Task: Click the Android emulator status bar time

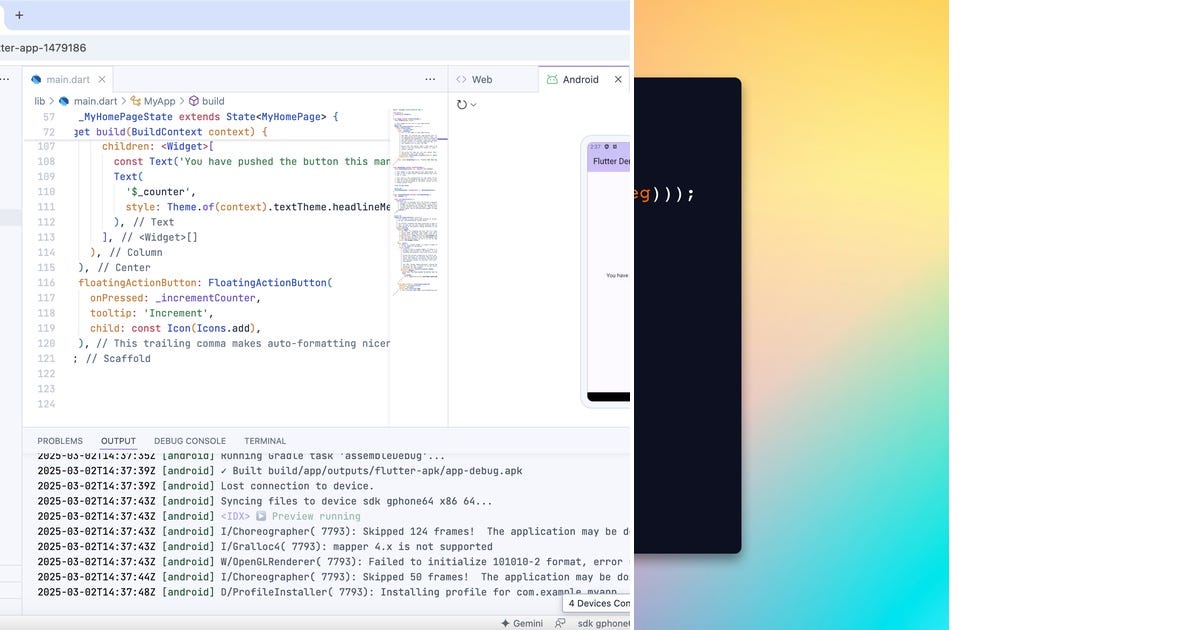Action: pyautogui.click(x=595, y=146)
